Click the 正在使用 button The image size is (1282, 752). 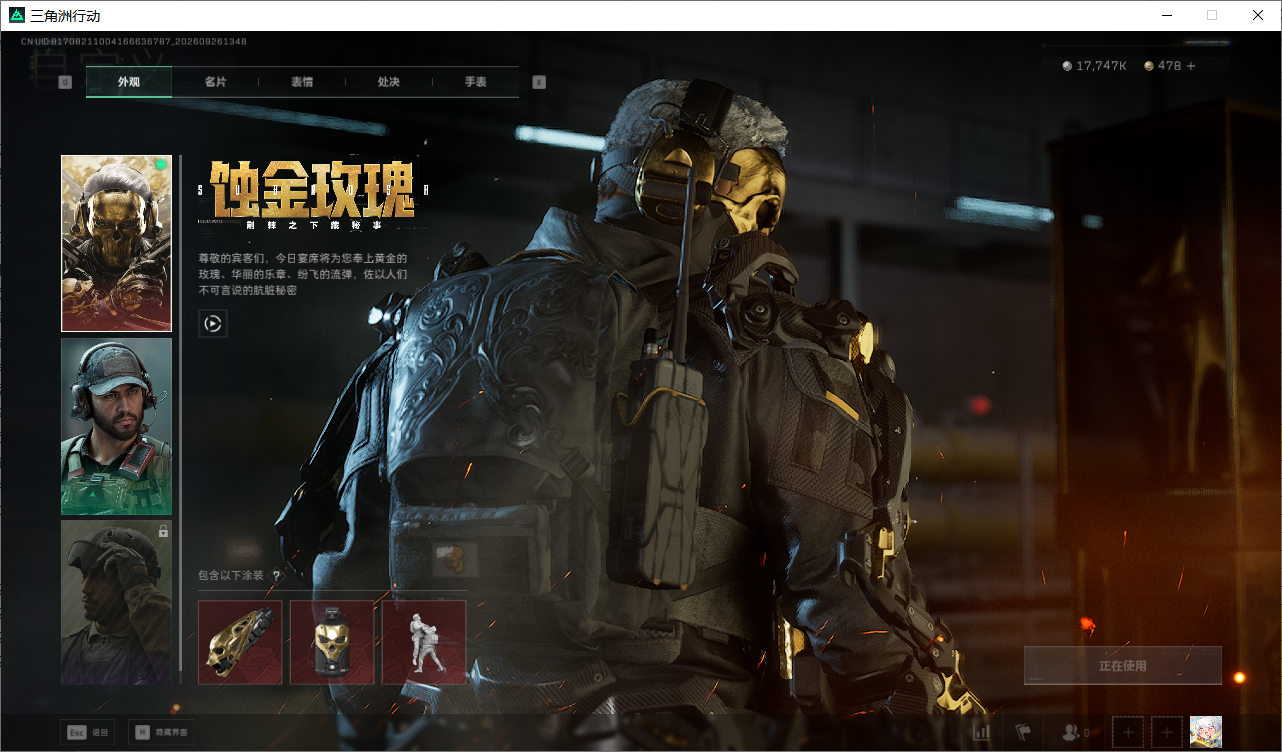coord(1123,666)
